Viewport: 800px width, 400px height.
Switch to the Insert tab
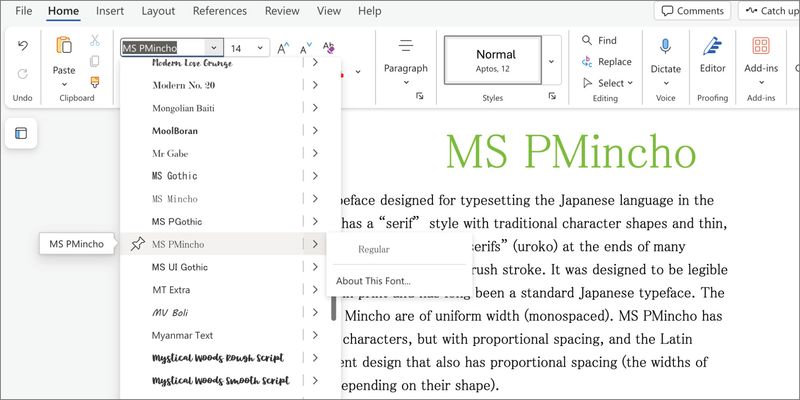point(110,11)
